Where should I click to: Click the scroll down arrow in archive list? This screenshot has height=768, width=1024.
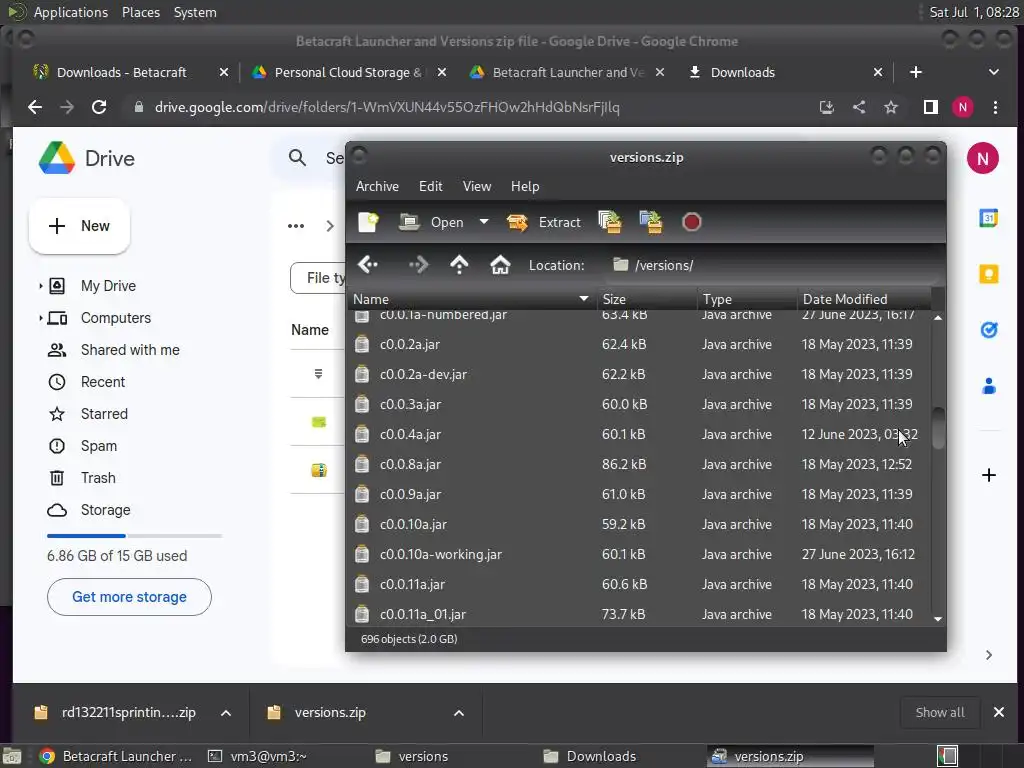click(x=938, y=619)
